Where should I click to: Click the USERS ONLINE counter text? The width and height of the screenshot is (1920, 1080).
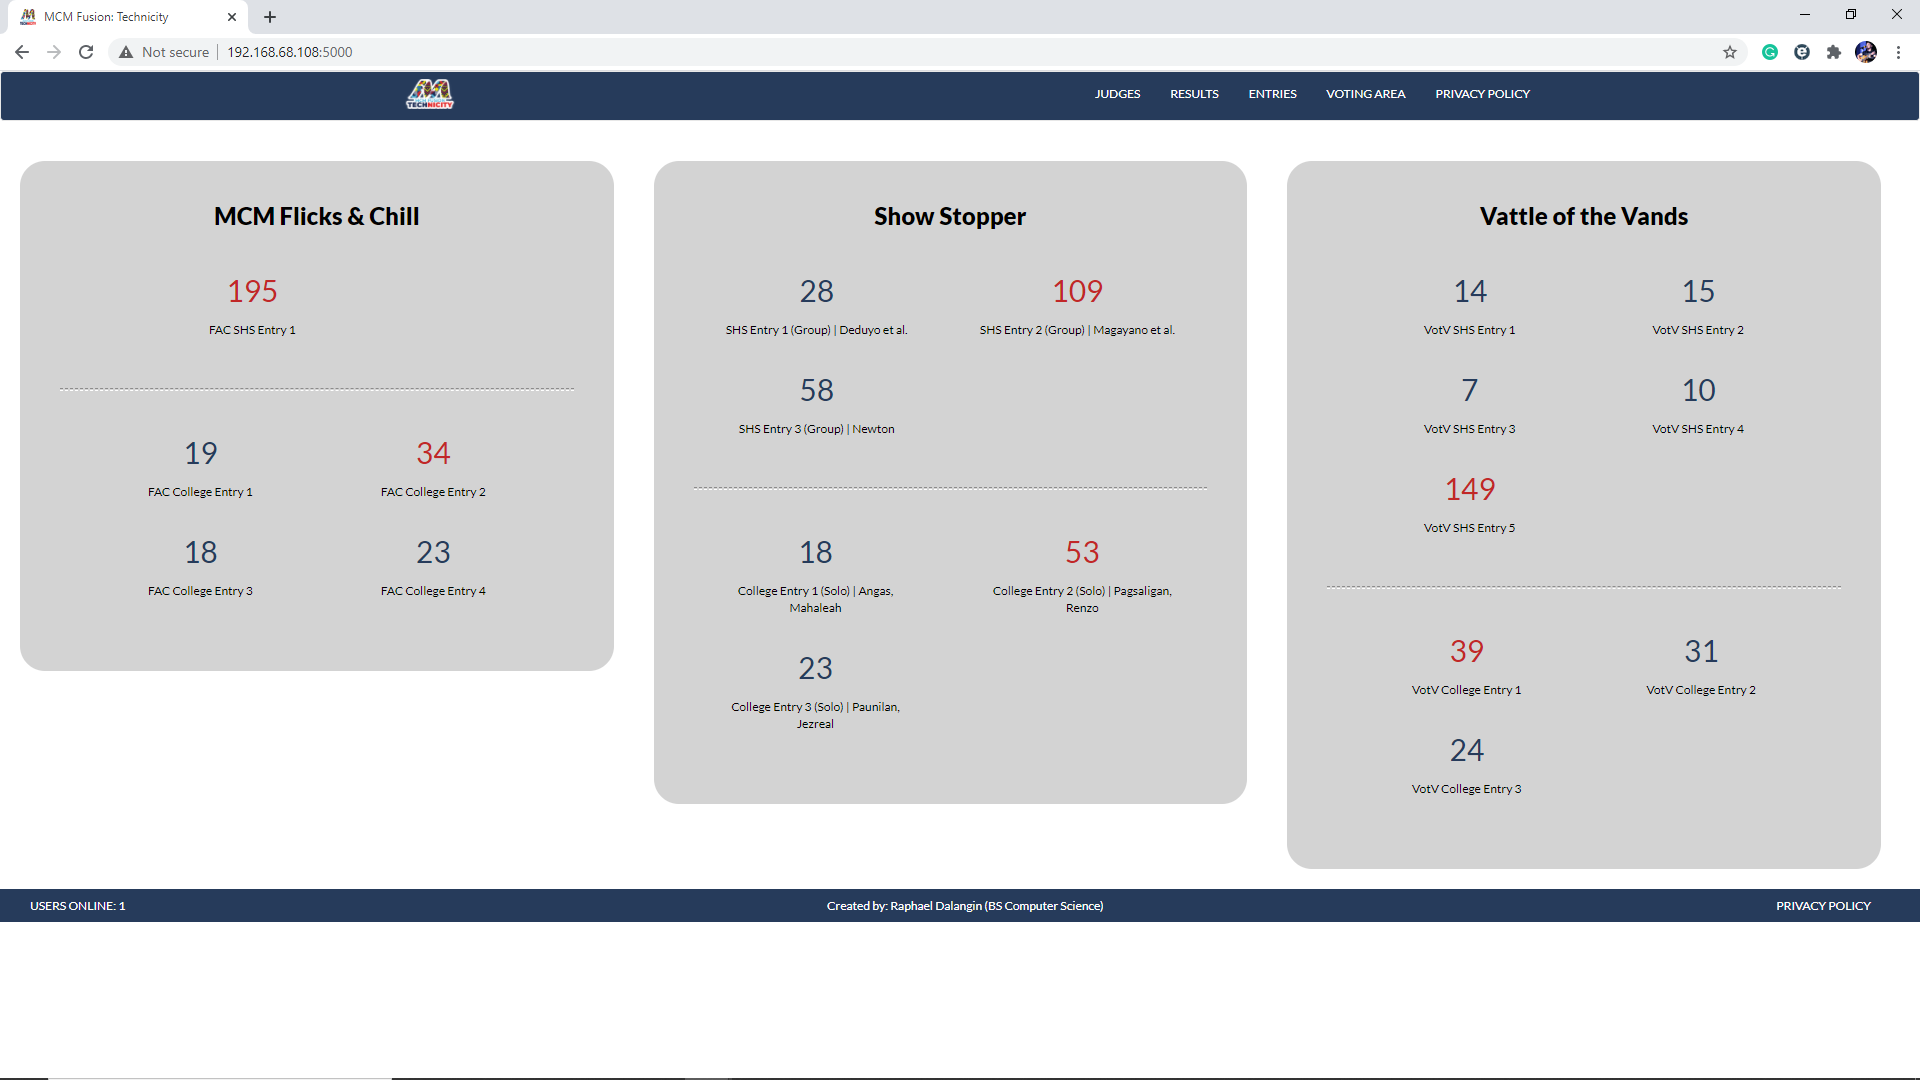tap(76, 905)
